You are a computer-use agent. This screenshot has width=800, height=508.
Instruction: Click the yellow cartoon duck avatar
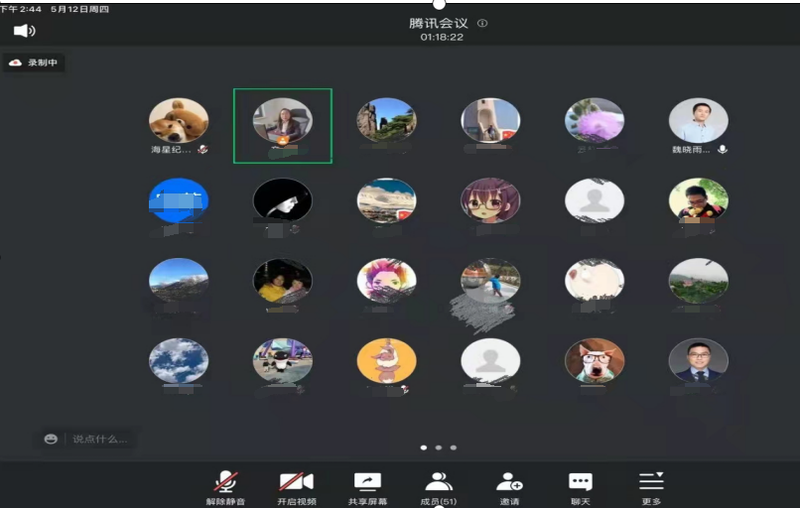pos(386,360)
